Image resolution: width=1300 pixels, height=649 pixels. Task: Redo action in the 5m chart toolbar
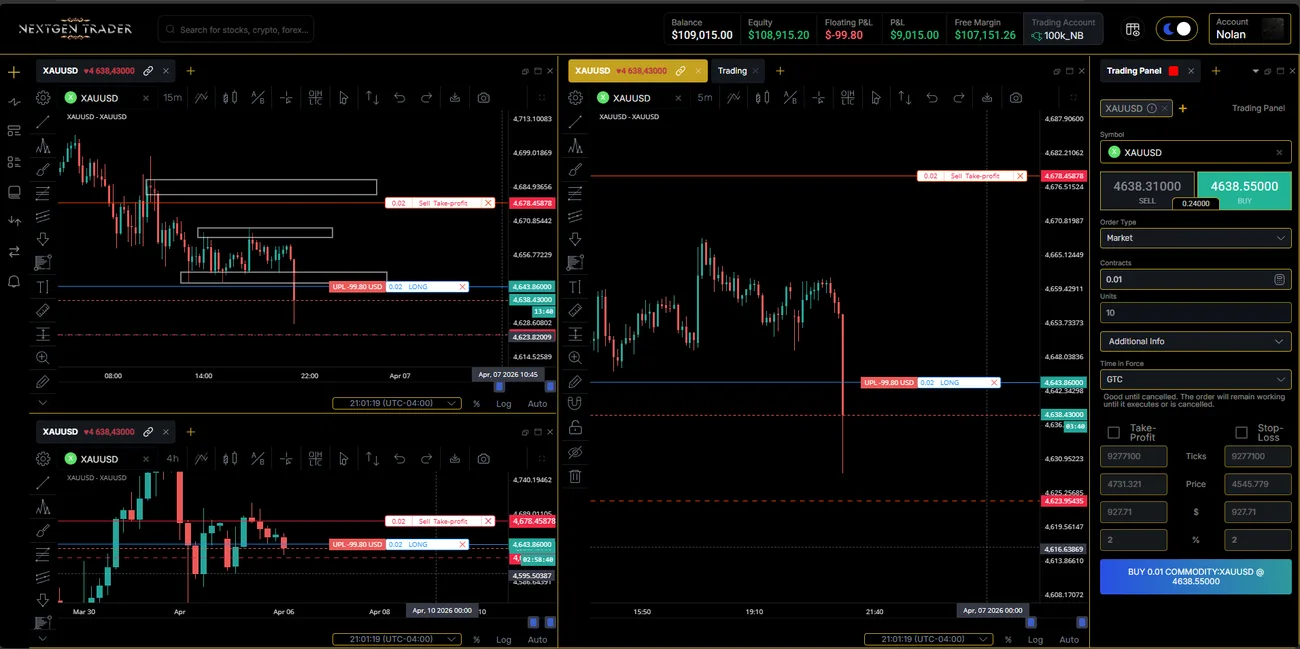point(960,98)
